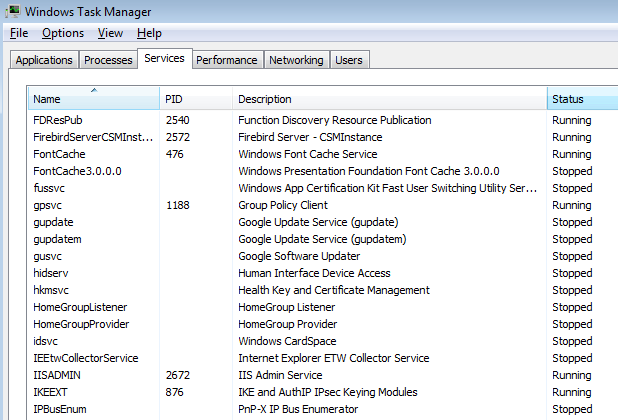
Task: Click the Task Manager title bar icon
Action: coord(13,11)
